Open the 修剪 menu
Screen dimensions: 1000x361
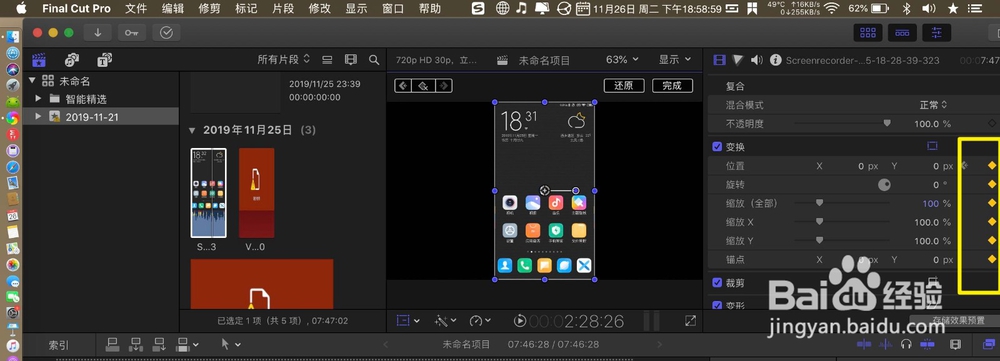(x=209, y=8)
